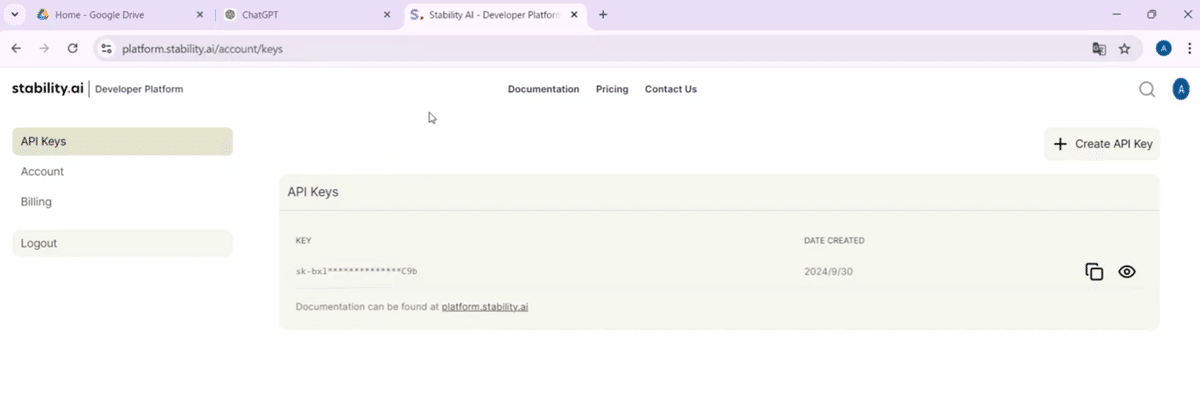Switch to the ChatGPT tab

click(x=300, y=15)
